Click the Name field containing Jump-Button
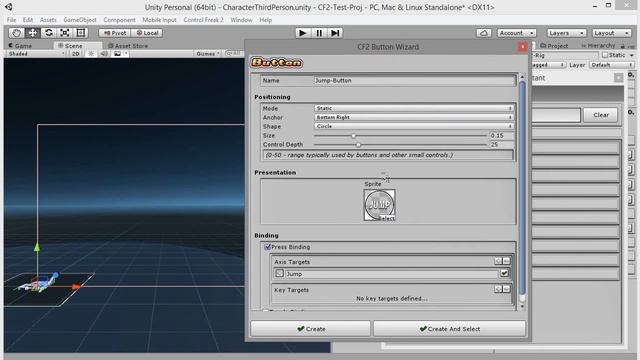 pos(414,80)
